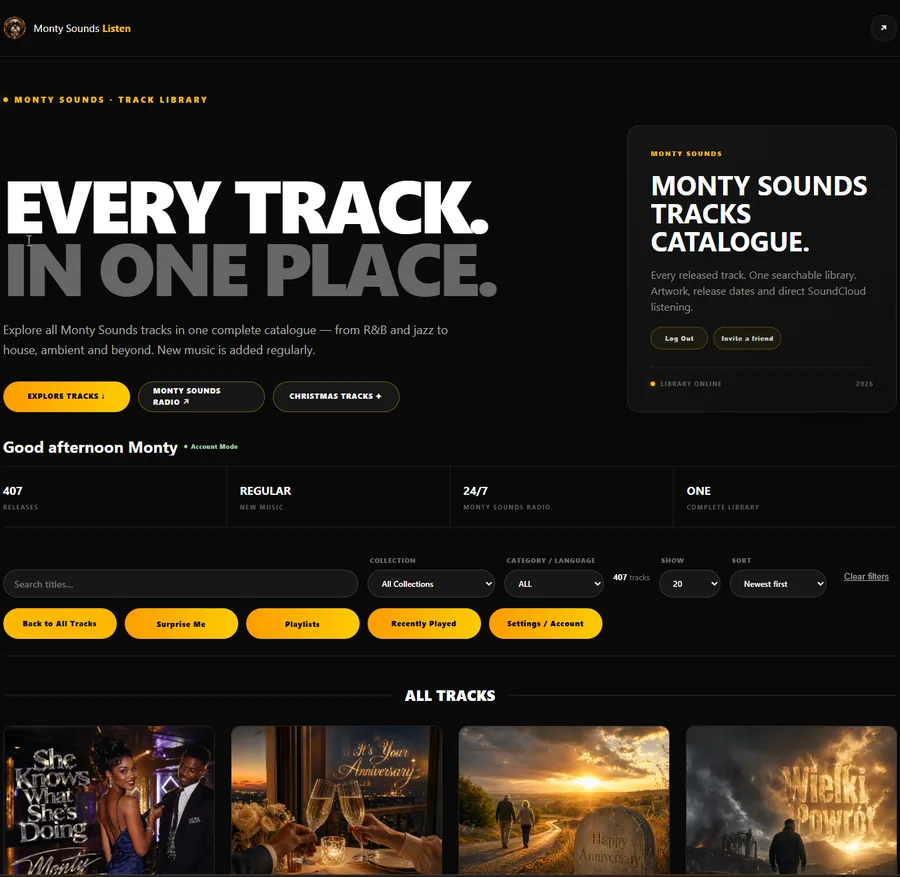This screenshot has height=877, width=900.
Task: Open Settings / Account
Action: tap(545, 624)
